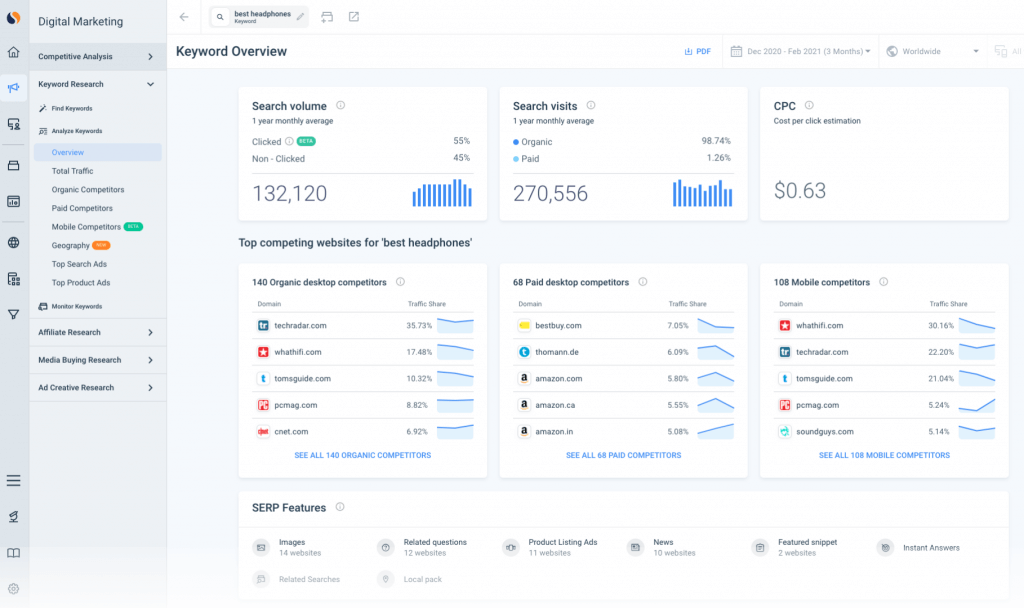Screen dimensions: 1024x608
Task: Click the compare icon beside the keyword search
Action: pos(328,16)
